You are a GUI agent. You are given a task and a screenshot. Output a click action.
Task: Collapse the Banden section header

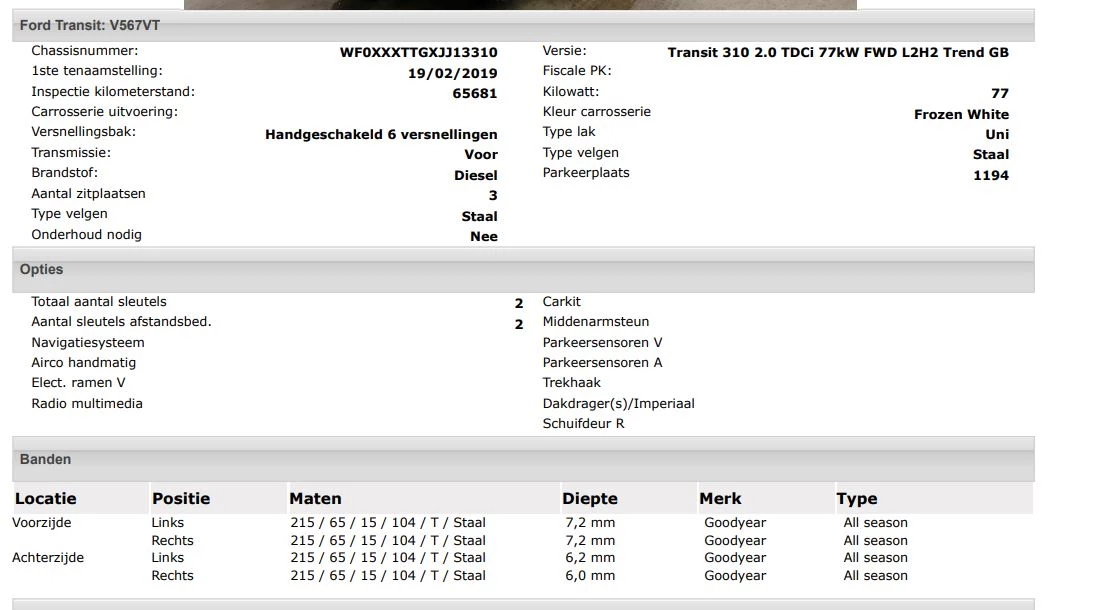pos(45,459)
